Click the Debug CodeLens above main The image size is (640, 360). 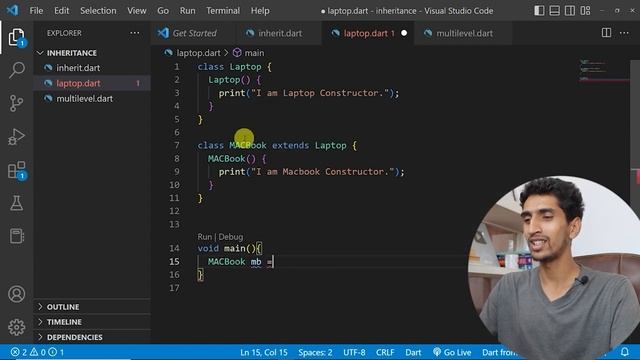pyautogui.click(x=231, y=237)
